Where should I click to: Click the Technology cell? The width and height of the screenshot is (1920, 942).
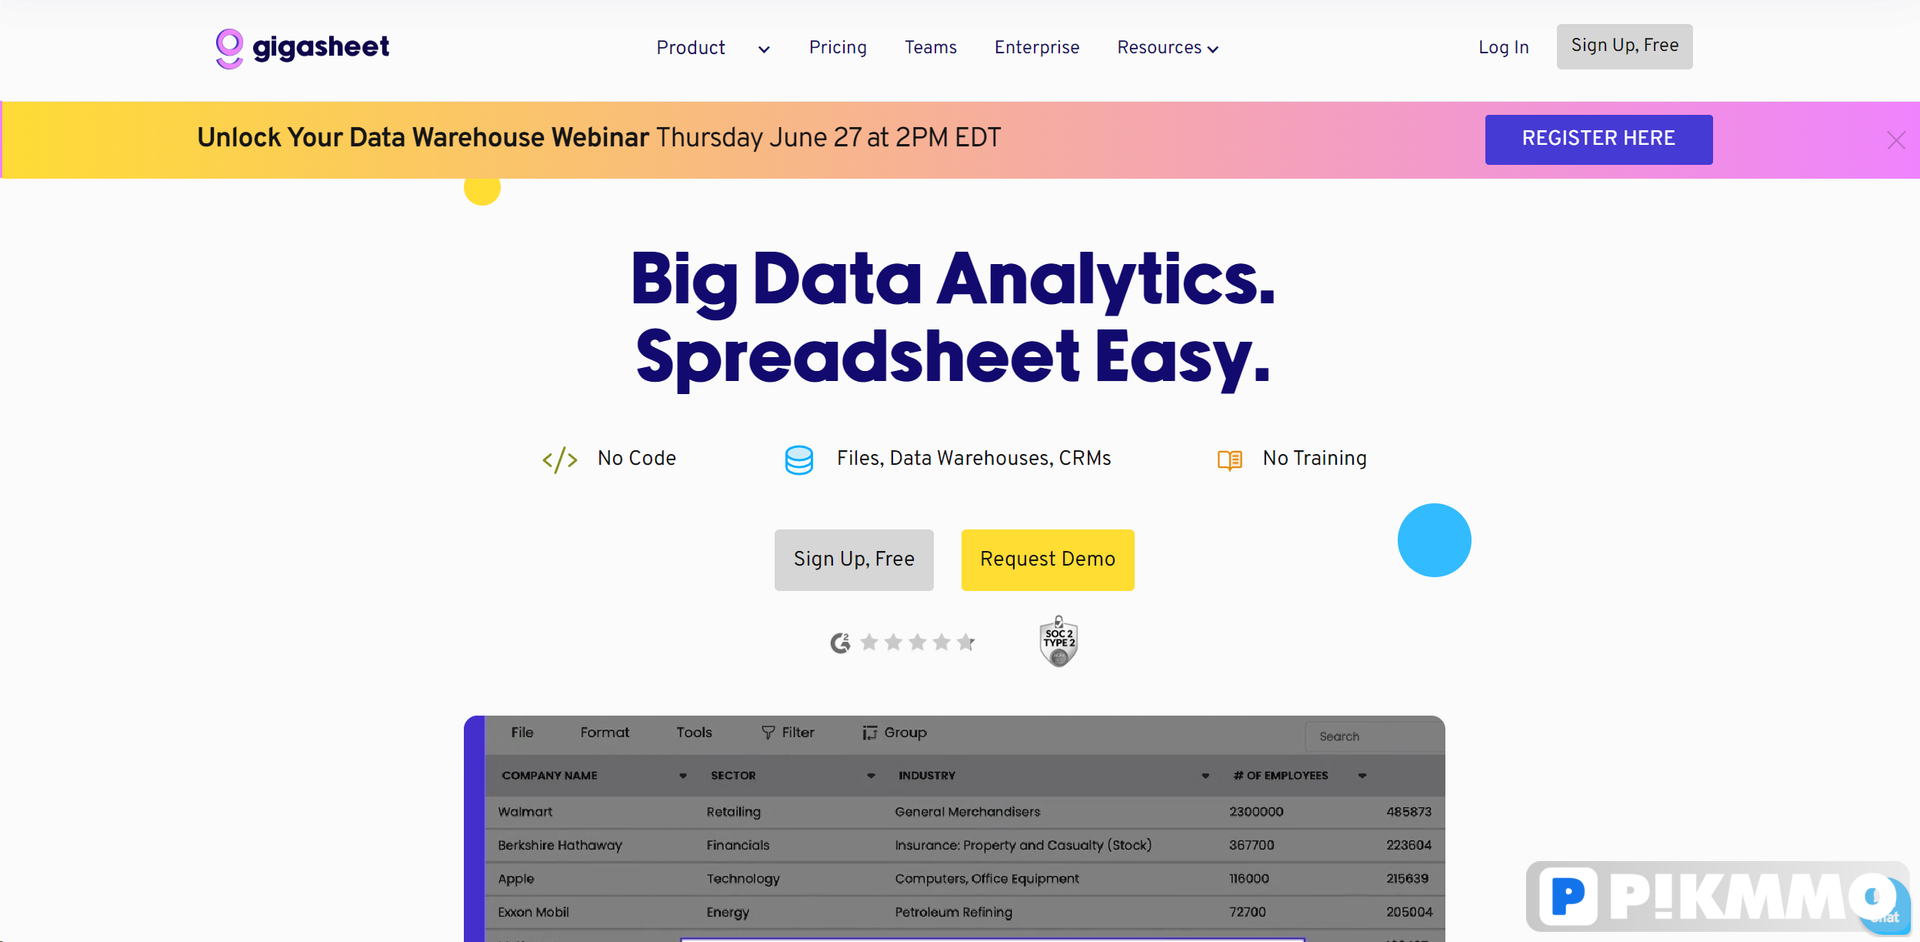coord(743,879)
